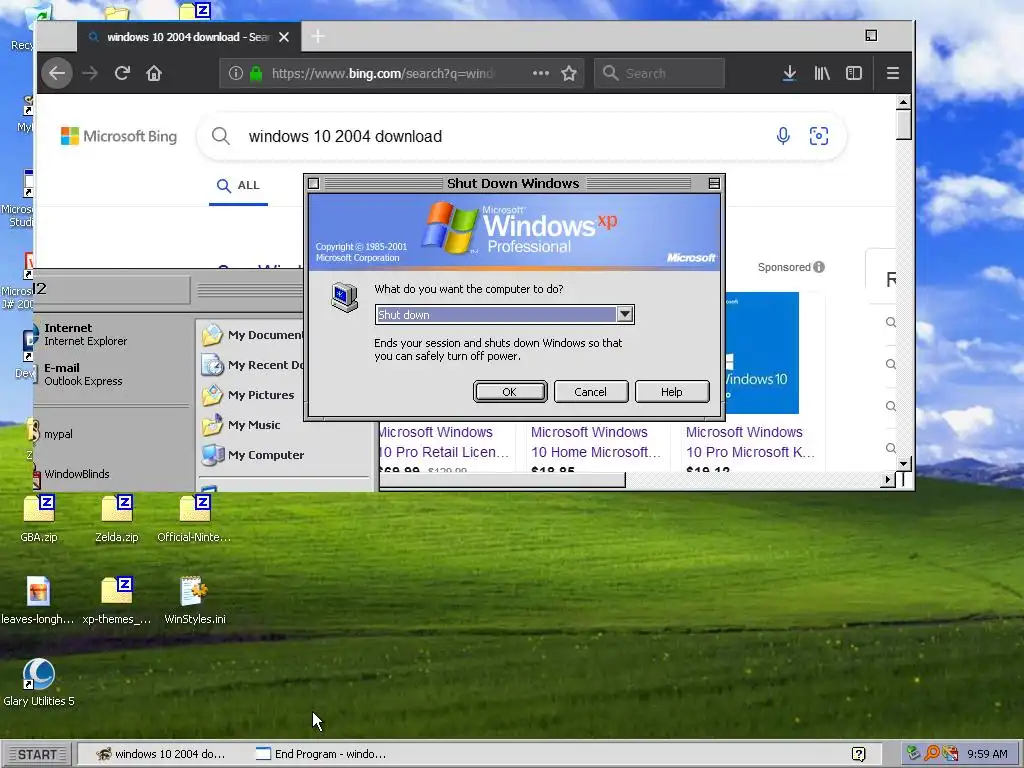Open the site information icon in address bar
Image resolution: width=1024 pixels, height=768 pixels.
pyautogui.click(x=236, y=73)
